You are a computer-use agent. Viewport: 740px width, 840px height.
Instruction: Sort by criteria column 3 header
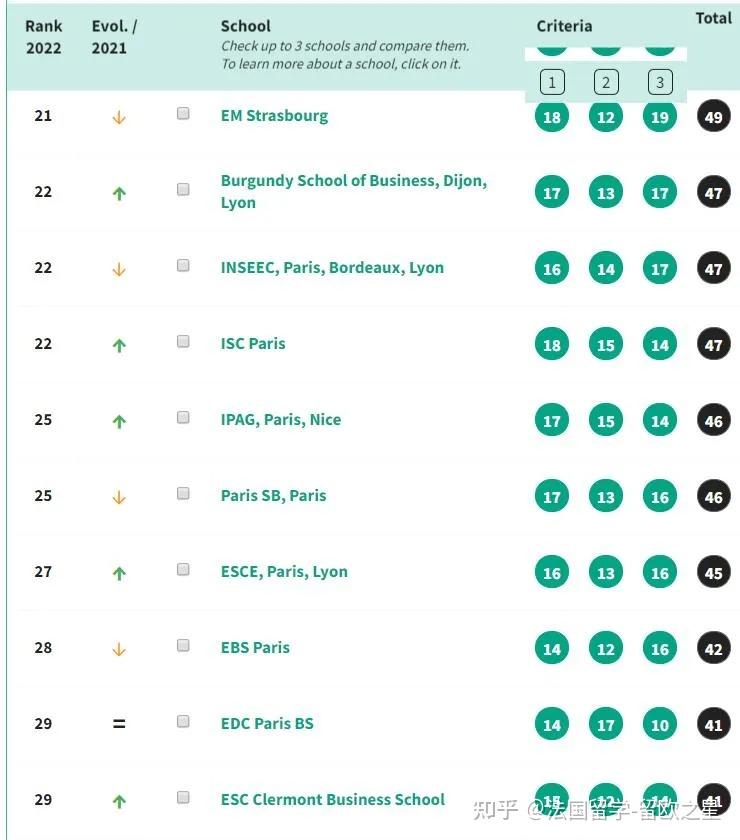click(660, 82)
